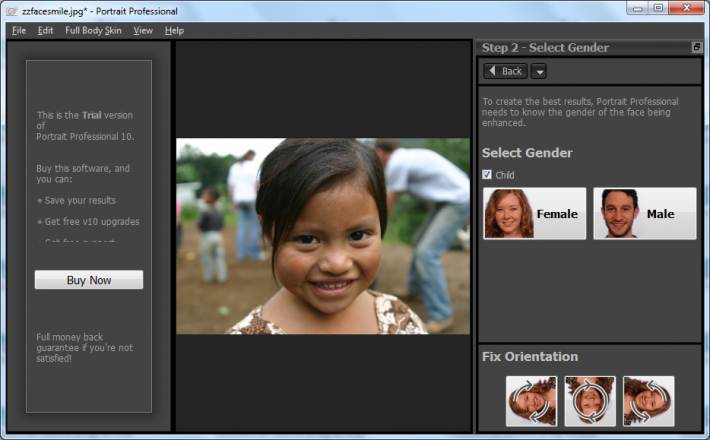Minimize the Portrait Professional window
This screenshot has height=440, width=710.
(x=638, y=8)
